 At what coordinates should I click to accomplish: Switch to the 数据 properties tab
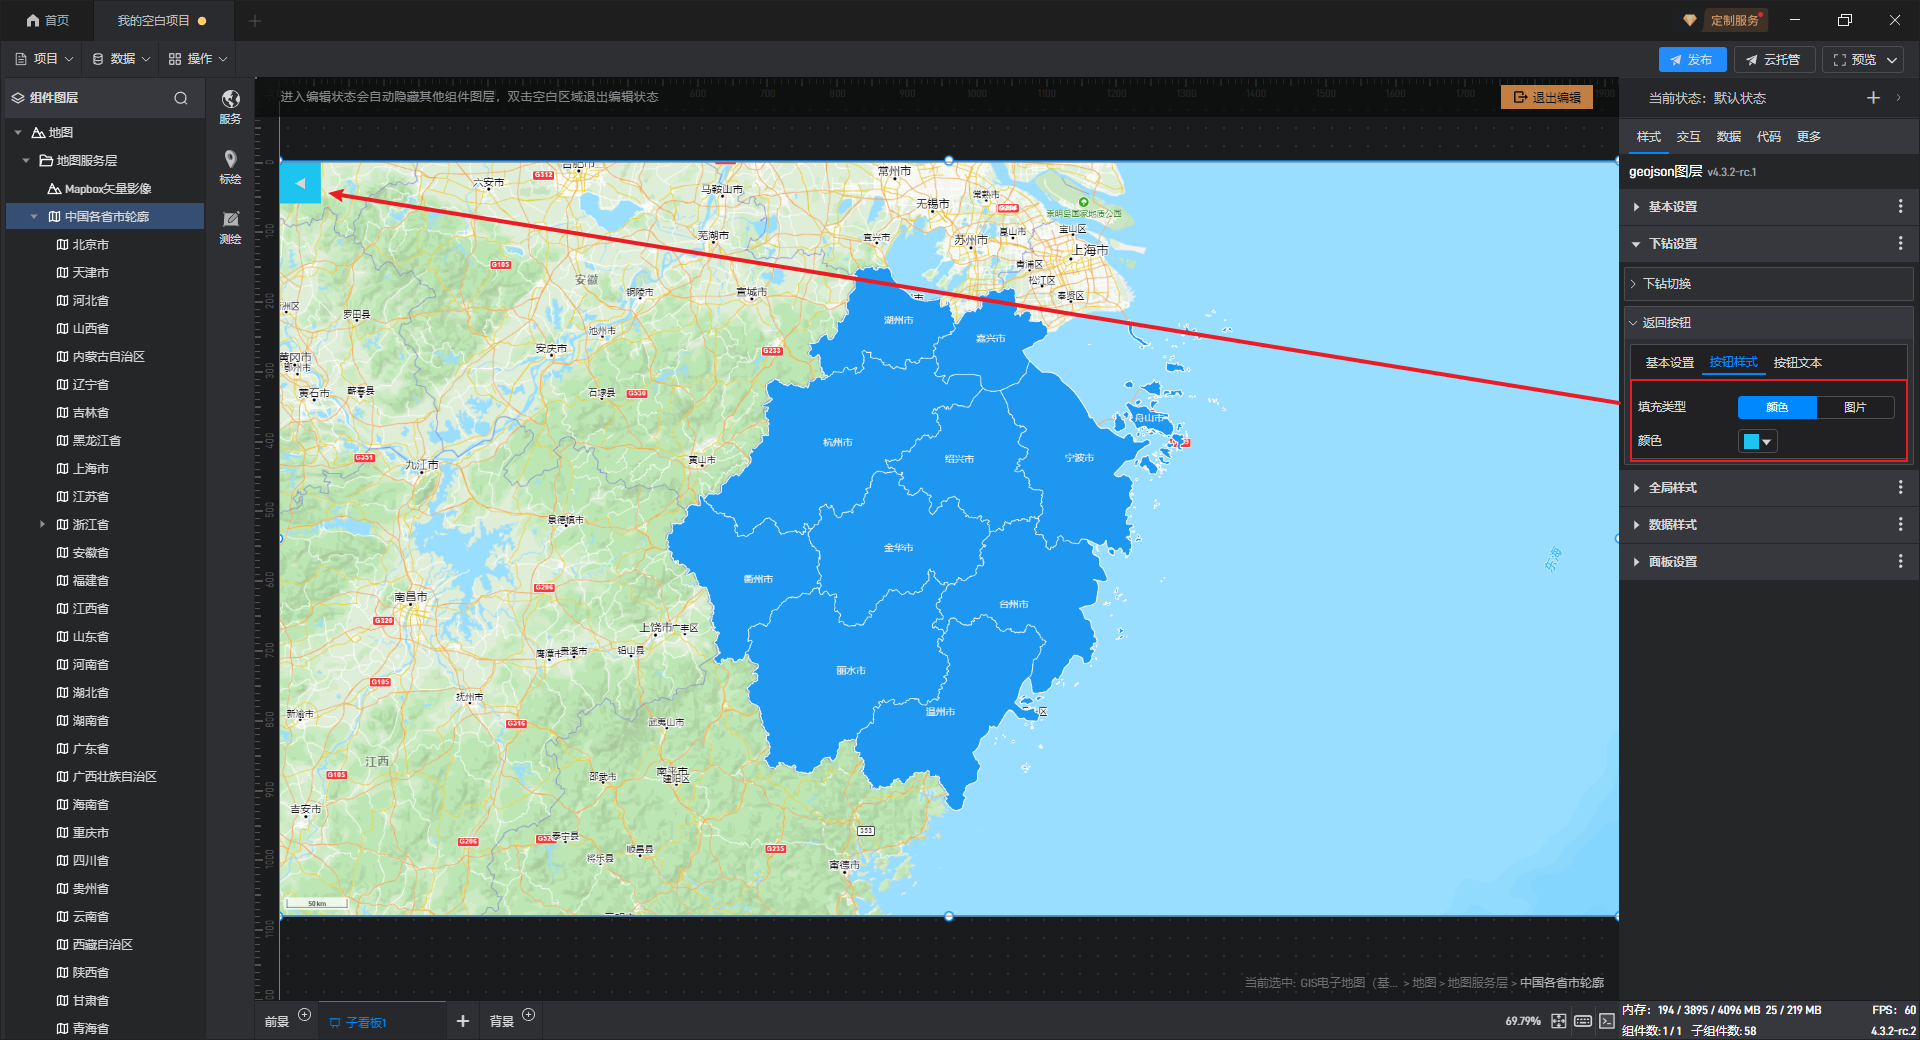[1729, 137]
